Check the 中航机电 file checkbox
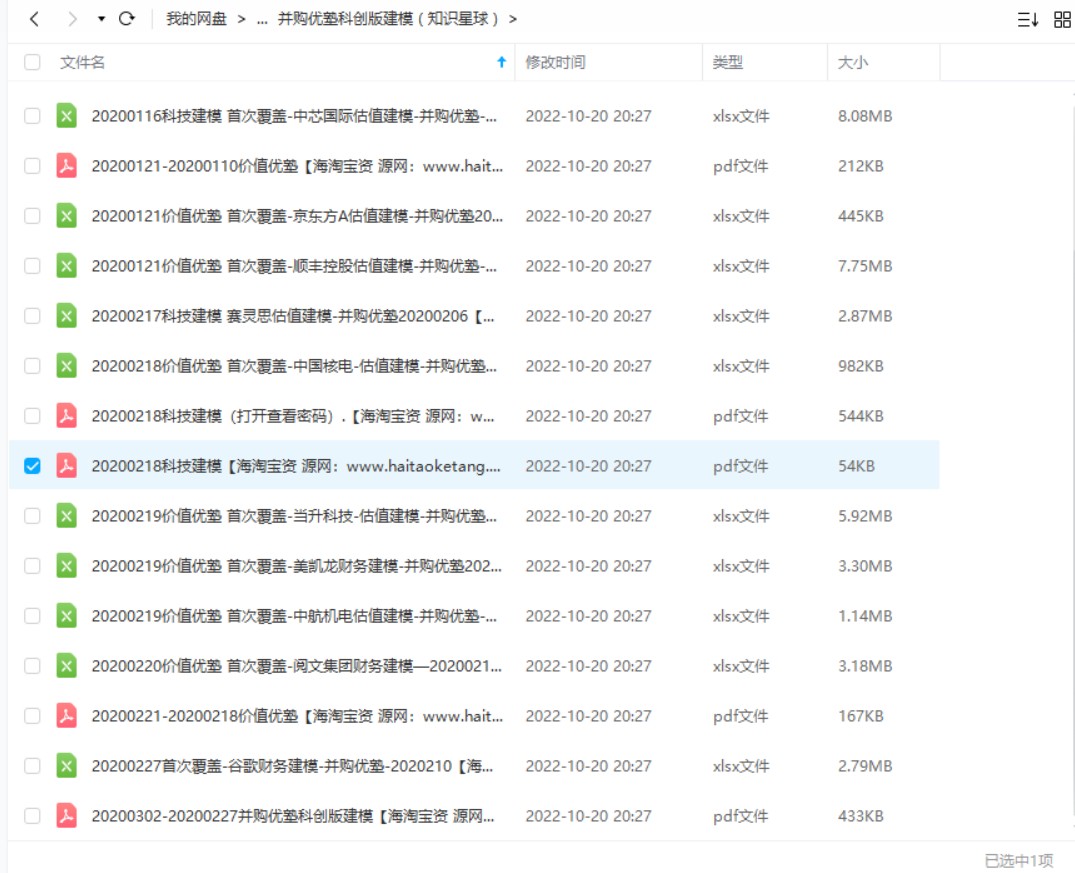 pos(32,616)
